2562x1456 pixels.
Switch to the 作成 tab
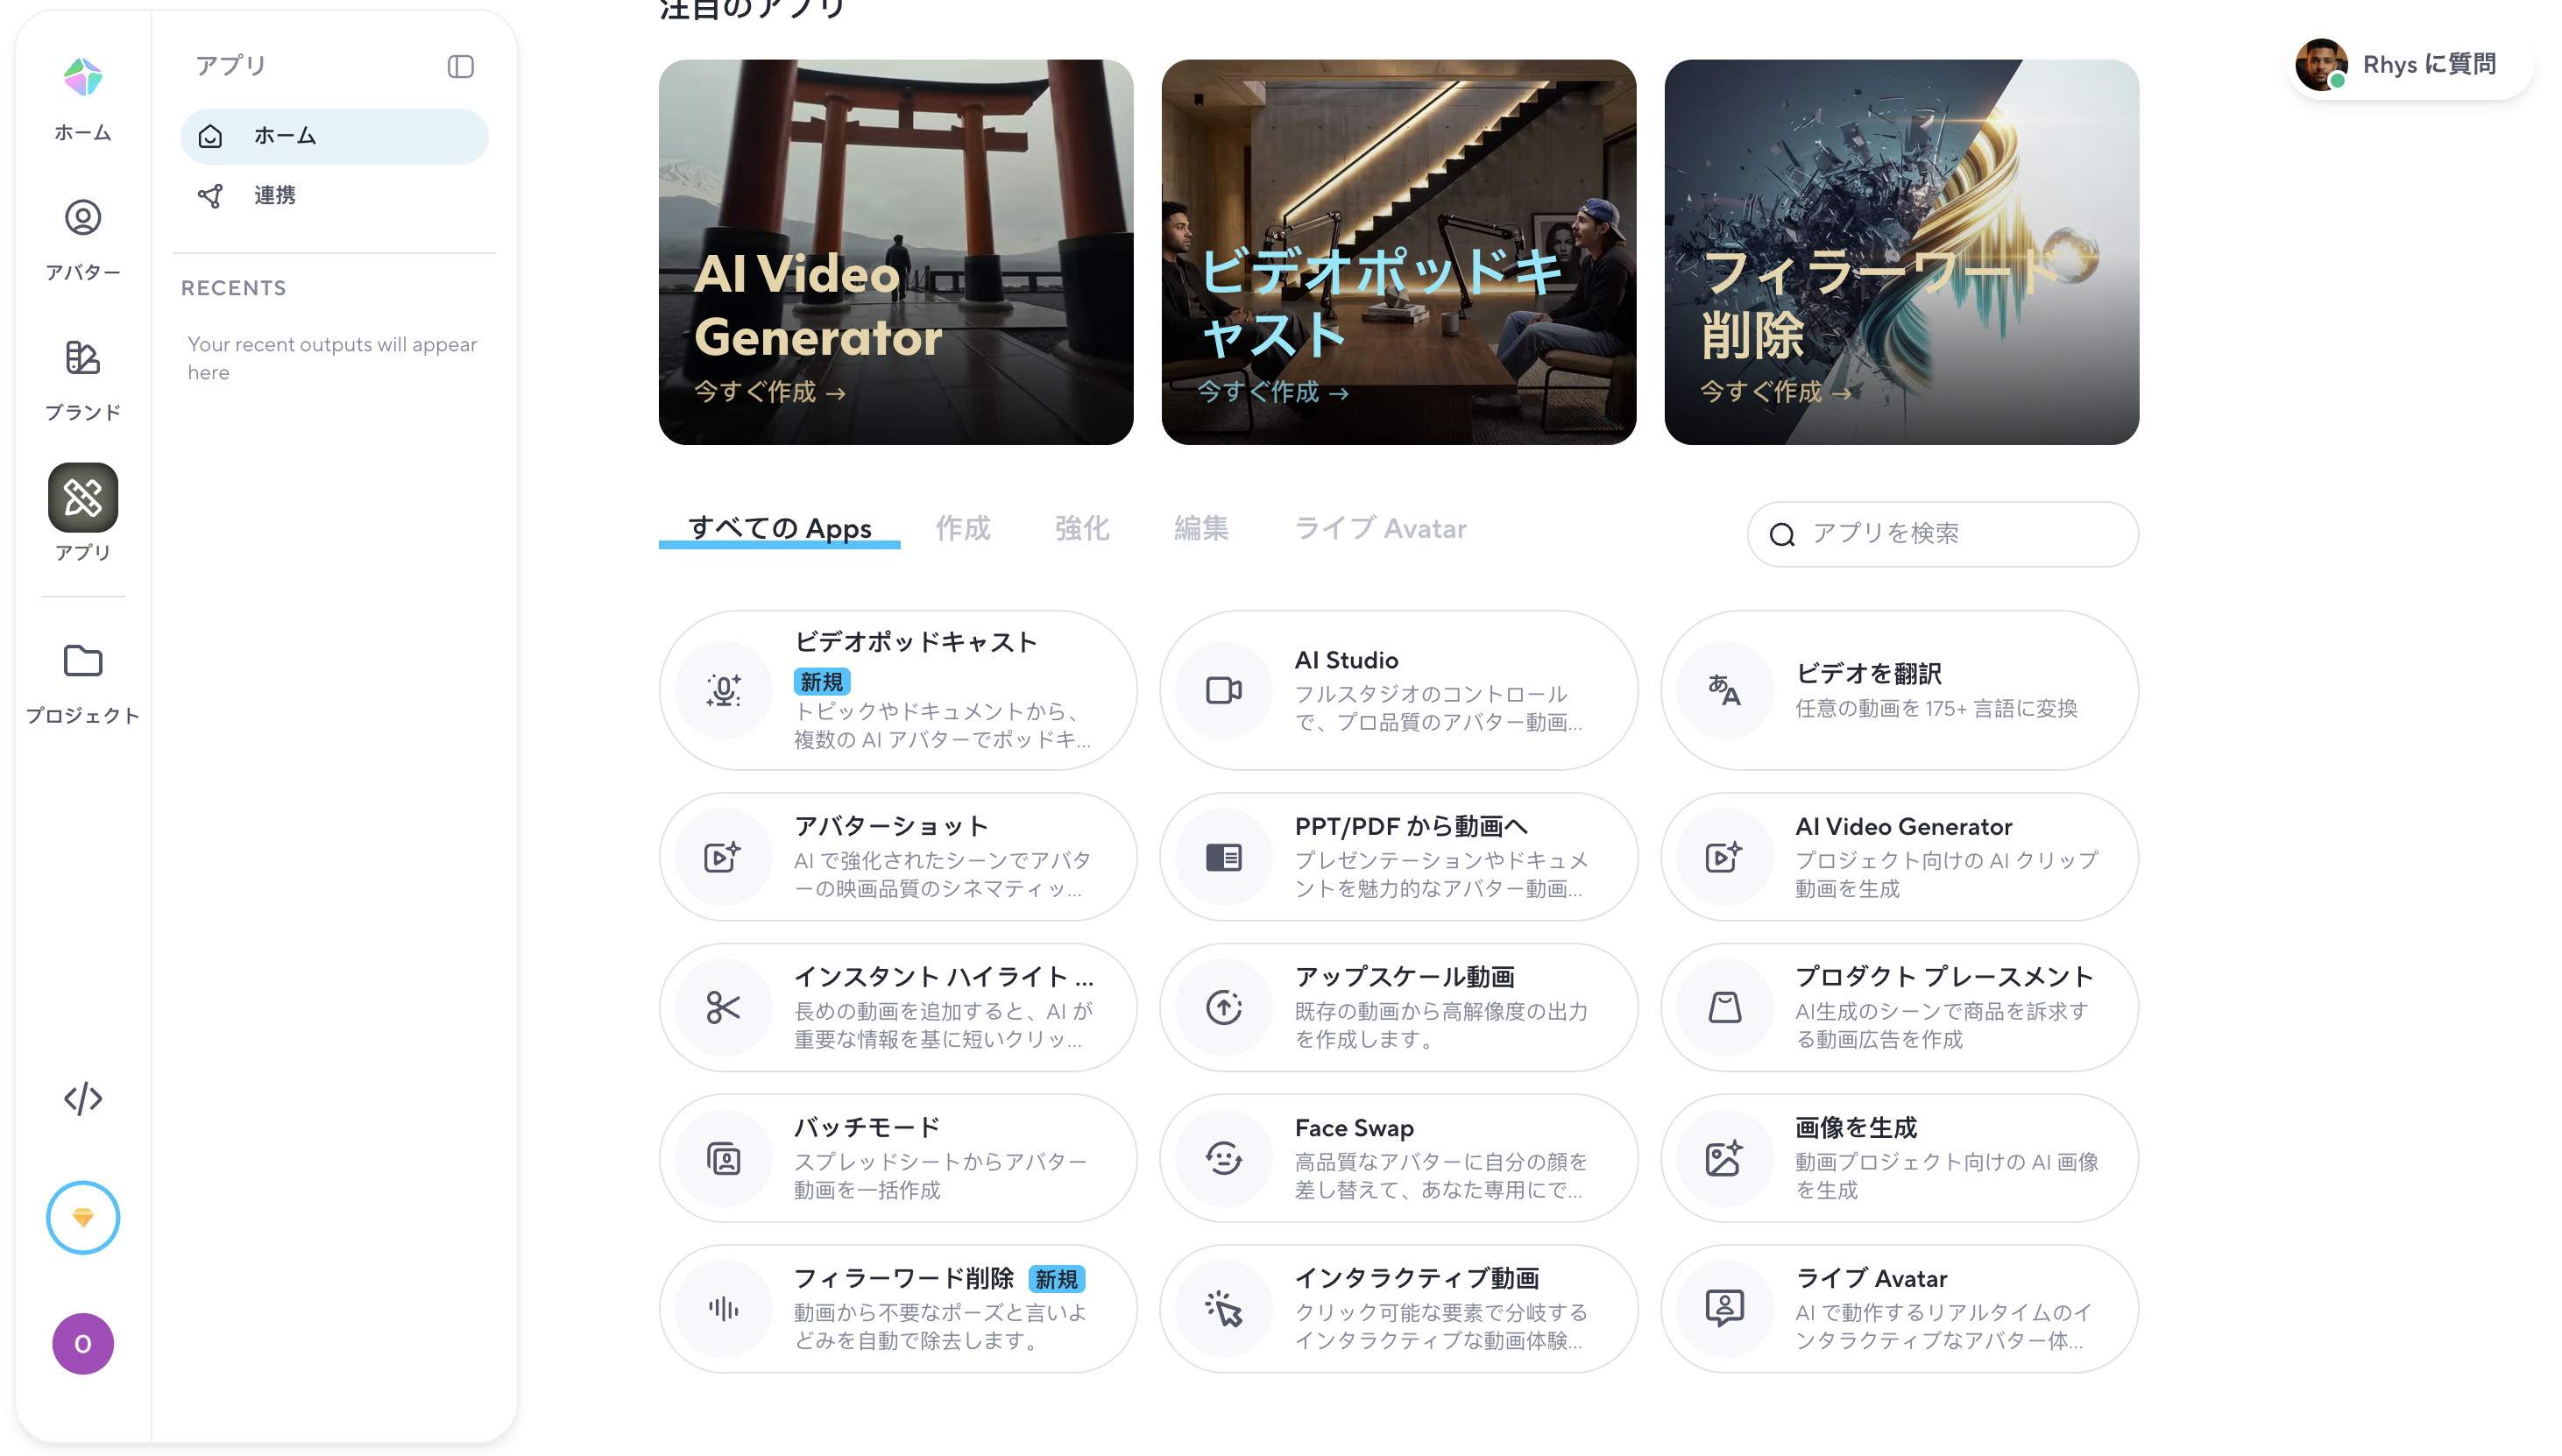[x=963, y=528]
